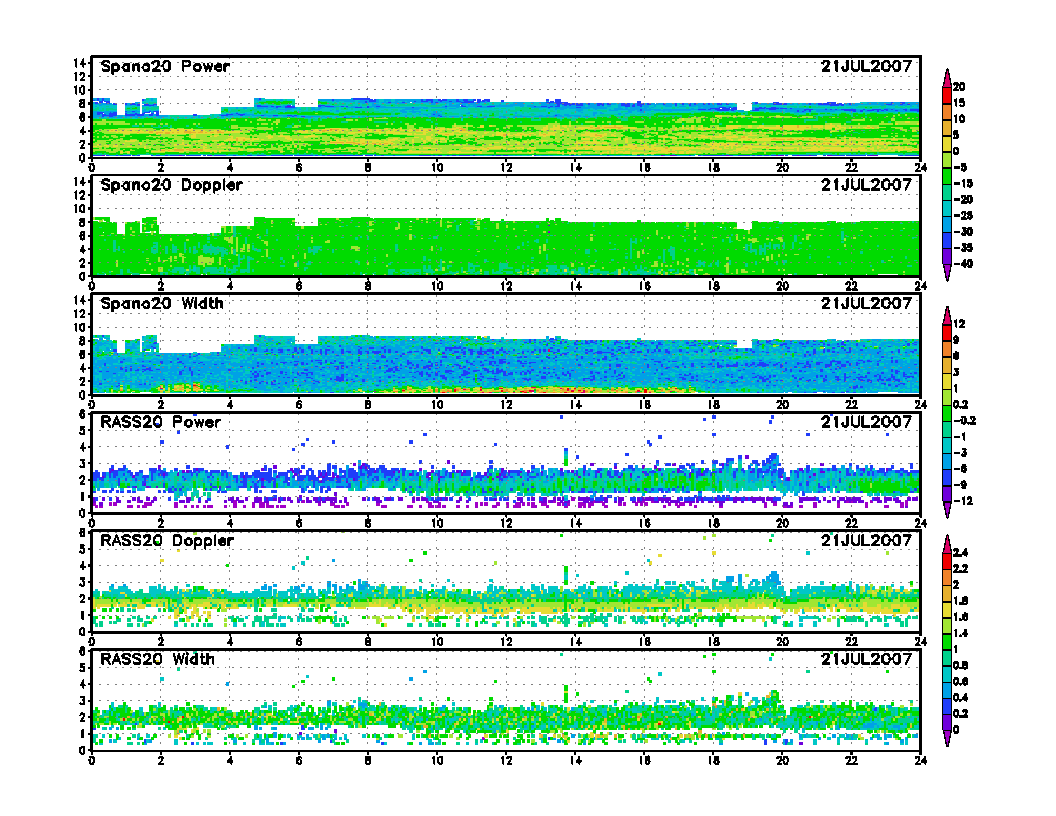The image size is (1056, 816).
Task: Click the purple lower arrow tip of bottom colorbar
Action: (947, 739)
